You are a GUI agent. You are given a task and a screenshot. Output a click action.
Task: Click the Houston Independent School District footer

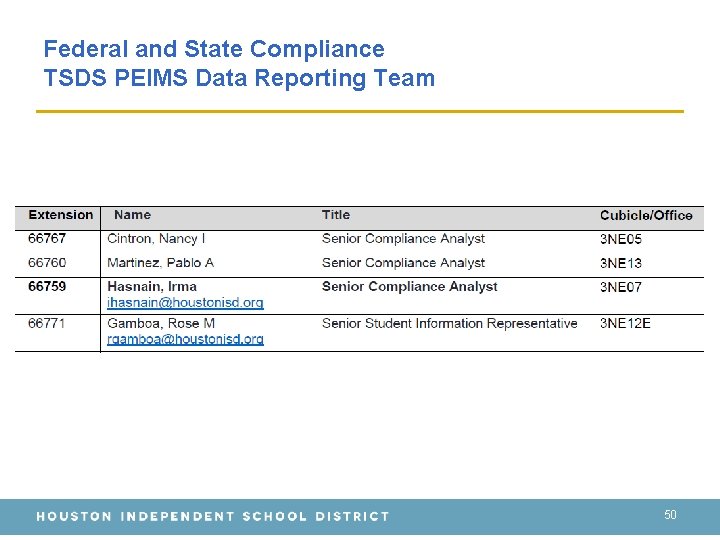coord(213,517)
